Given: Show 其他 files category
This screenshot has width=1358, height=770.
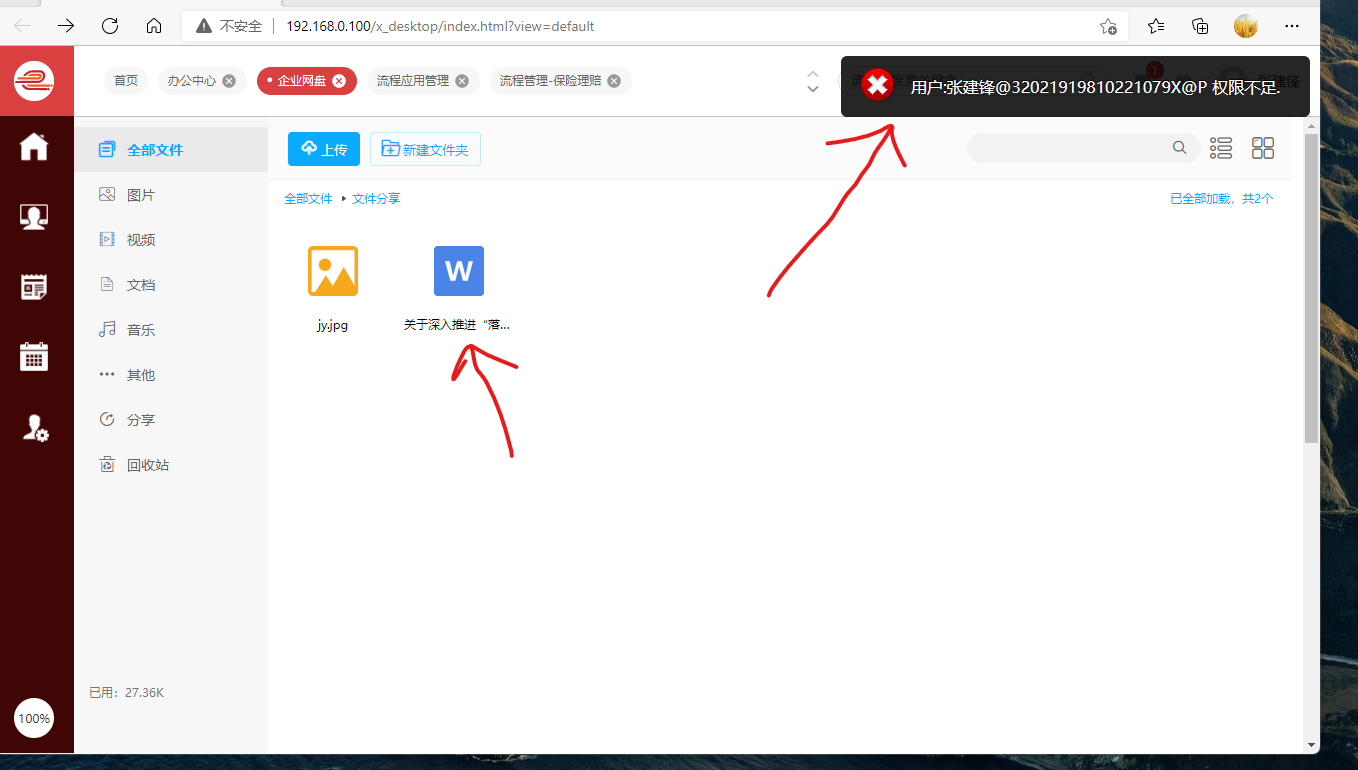Looking at the screenshot, I should coord(171,375).
